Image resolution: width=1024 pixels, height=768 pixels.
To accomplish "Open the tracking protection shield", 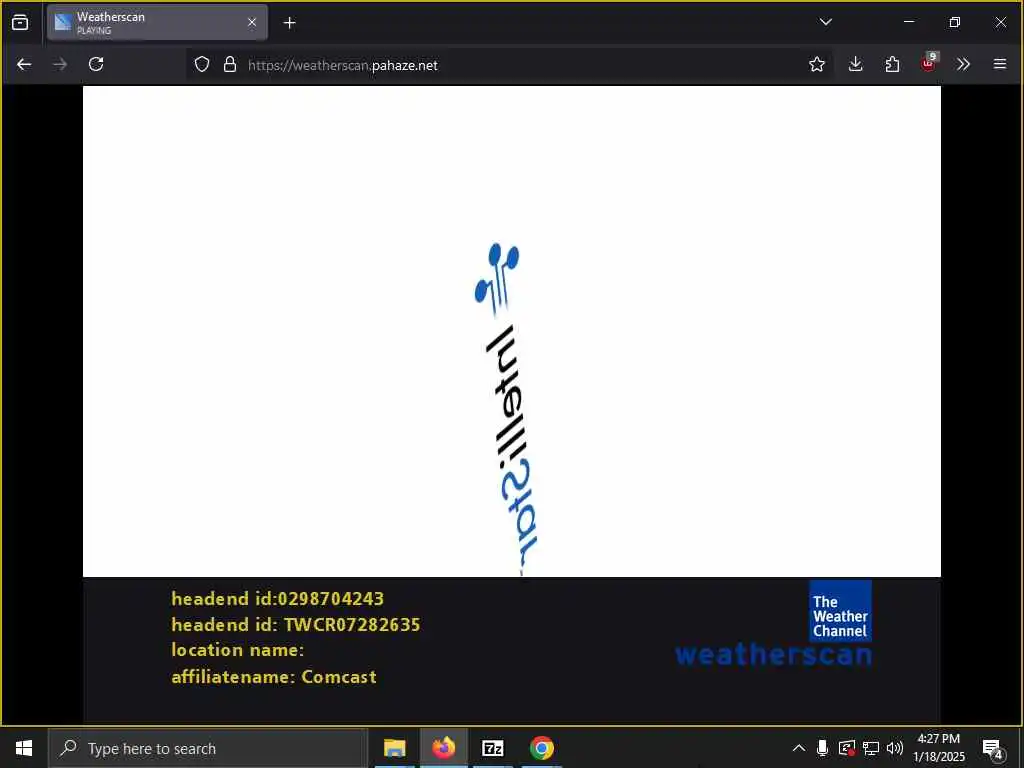I will [x=202, y=64].
